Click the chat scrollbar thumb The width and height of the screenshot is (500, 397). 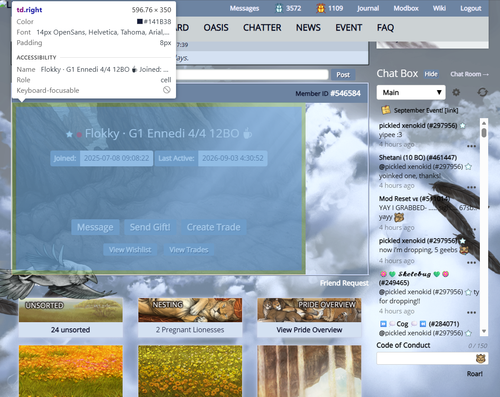[484, 132]
